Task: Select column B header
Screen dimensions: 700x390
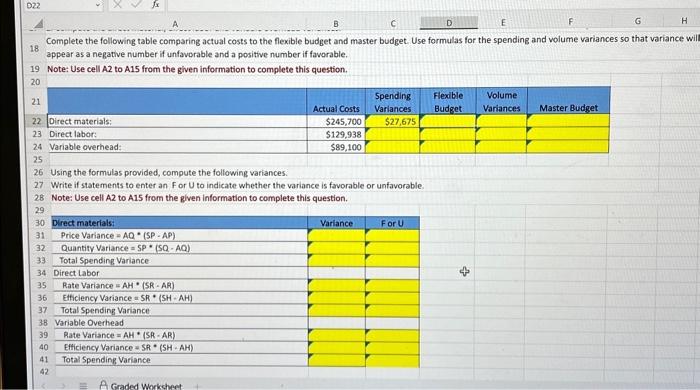Action: [x=336, y=23]
